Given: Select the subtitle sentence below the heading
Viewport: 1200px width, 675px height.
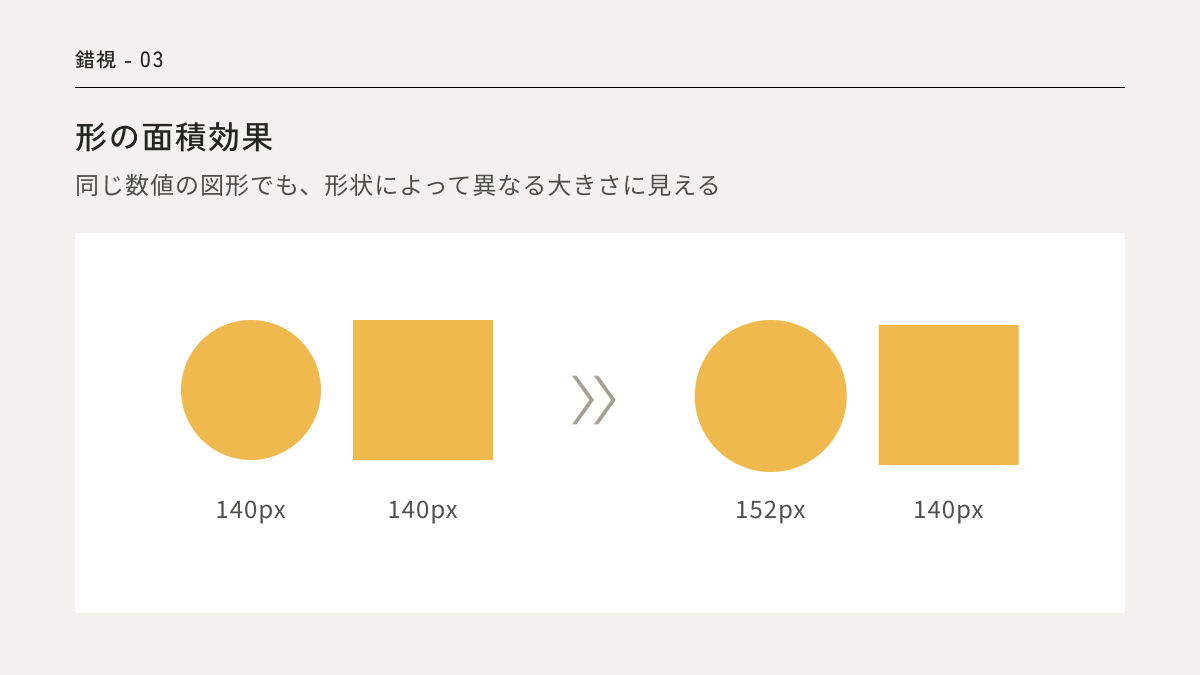Looking at the screenshot, I should [397, 186].
